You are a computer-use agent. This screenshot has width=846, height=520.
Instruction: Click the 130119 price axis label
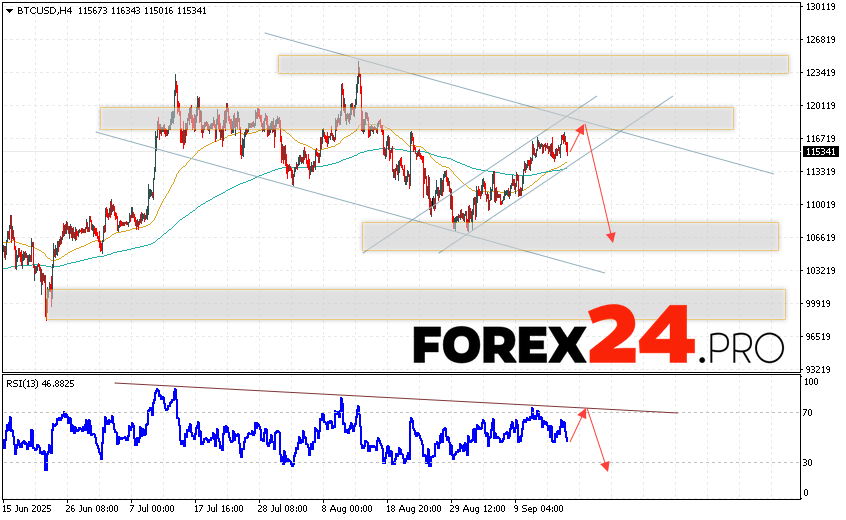pos(820,7)
